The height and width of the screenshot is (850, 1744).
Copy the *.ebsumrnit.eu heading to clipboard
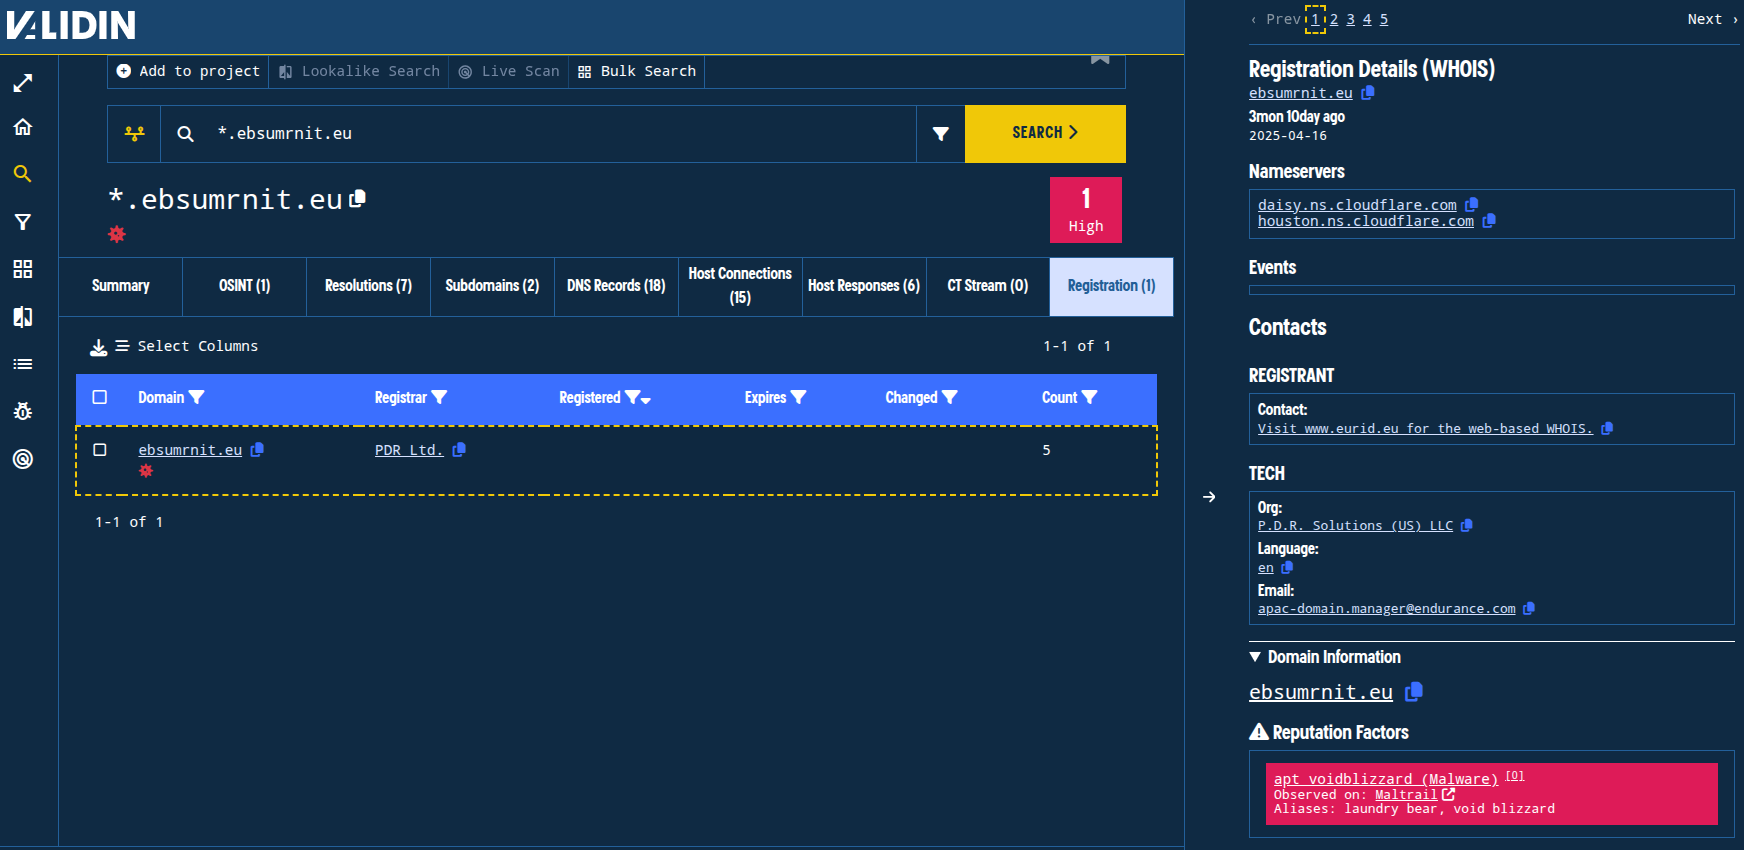(357, 199)
